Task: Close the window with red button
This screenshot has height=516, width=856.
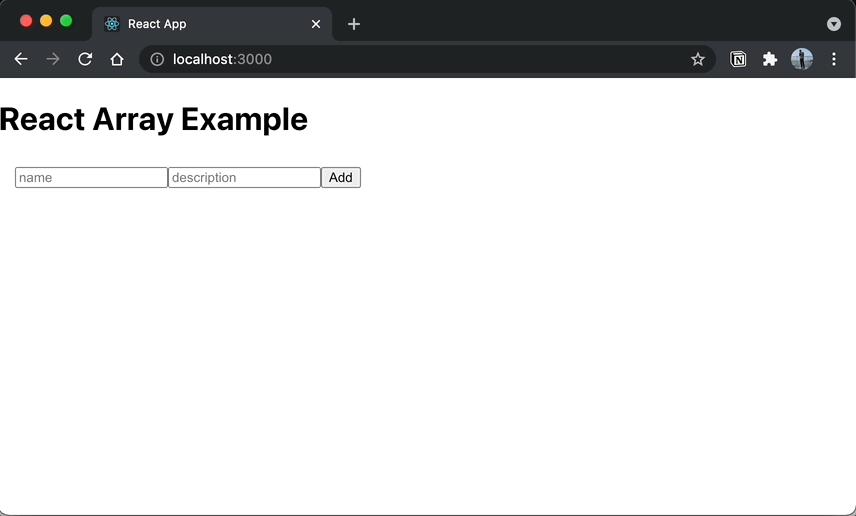Action: point(26,21)
